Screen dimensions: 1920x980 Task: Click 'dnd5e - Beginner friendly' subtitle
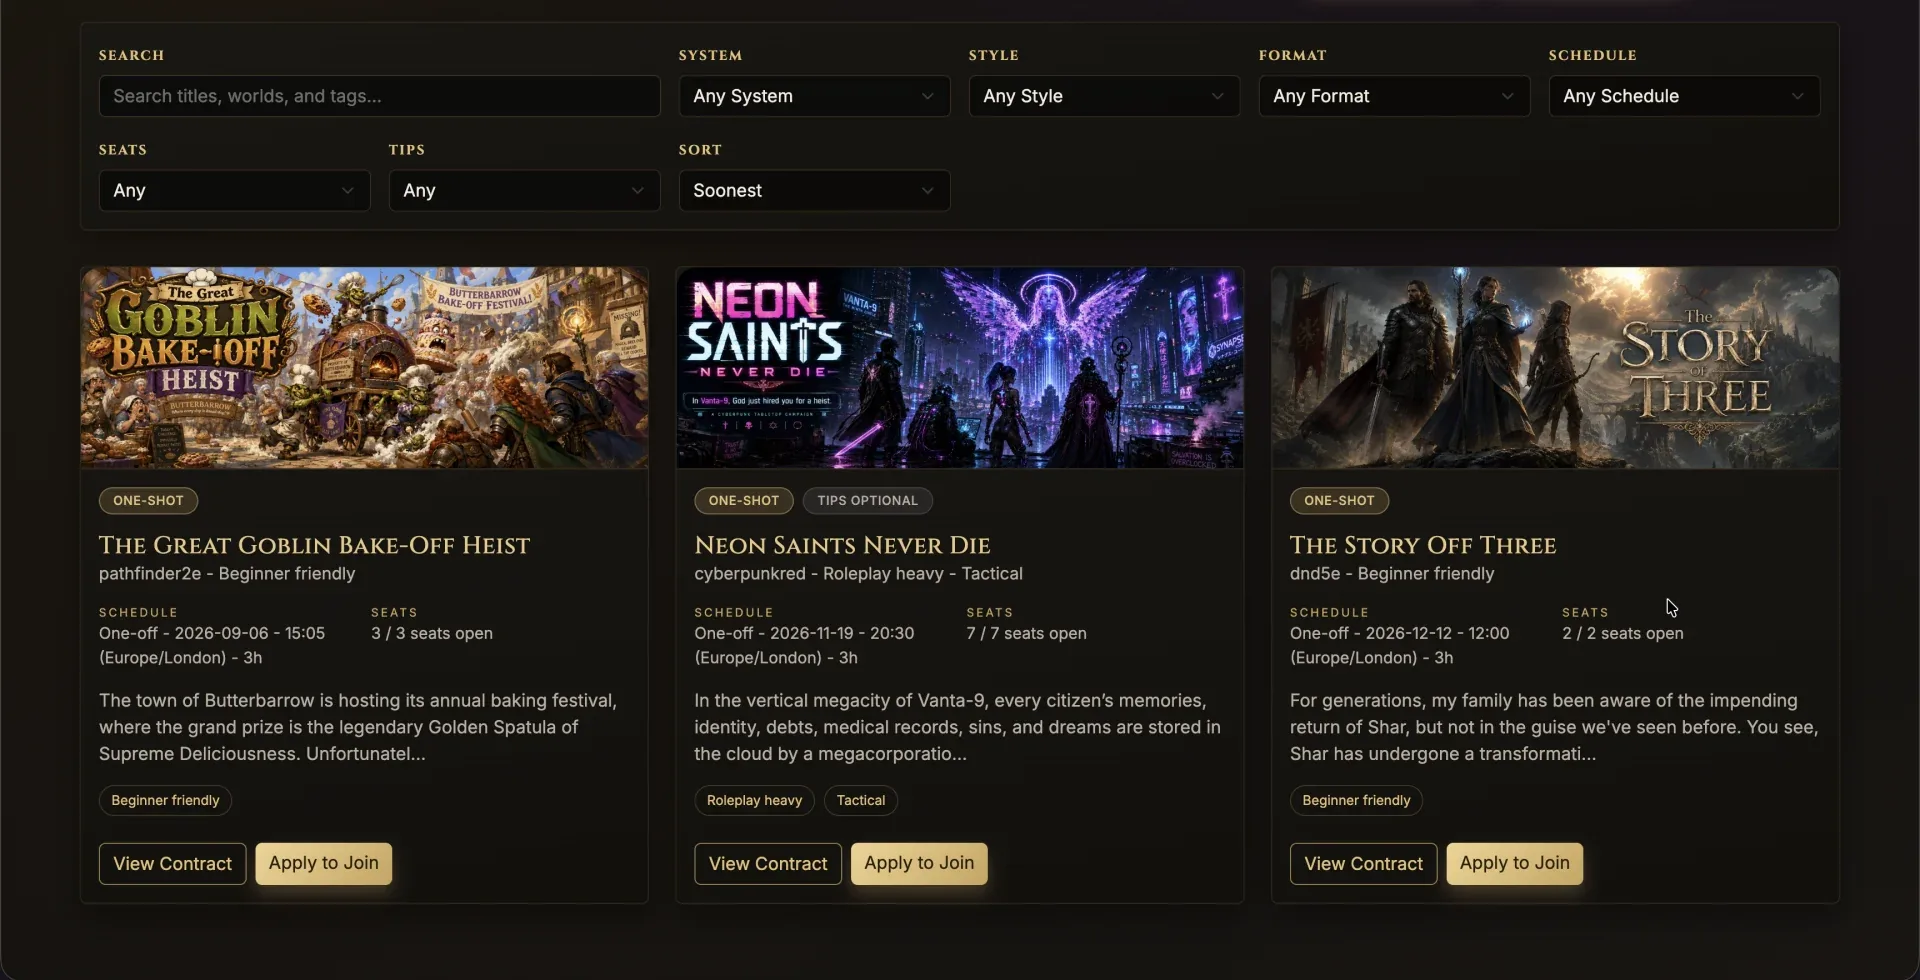[1391, 574]
